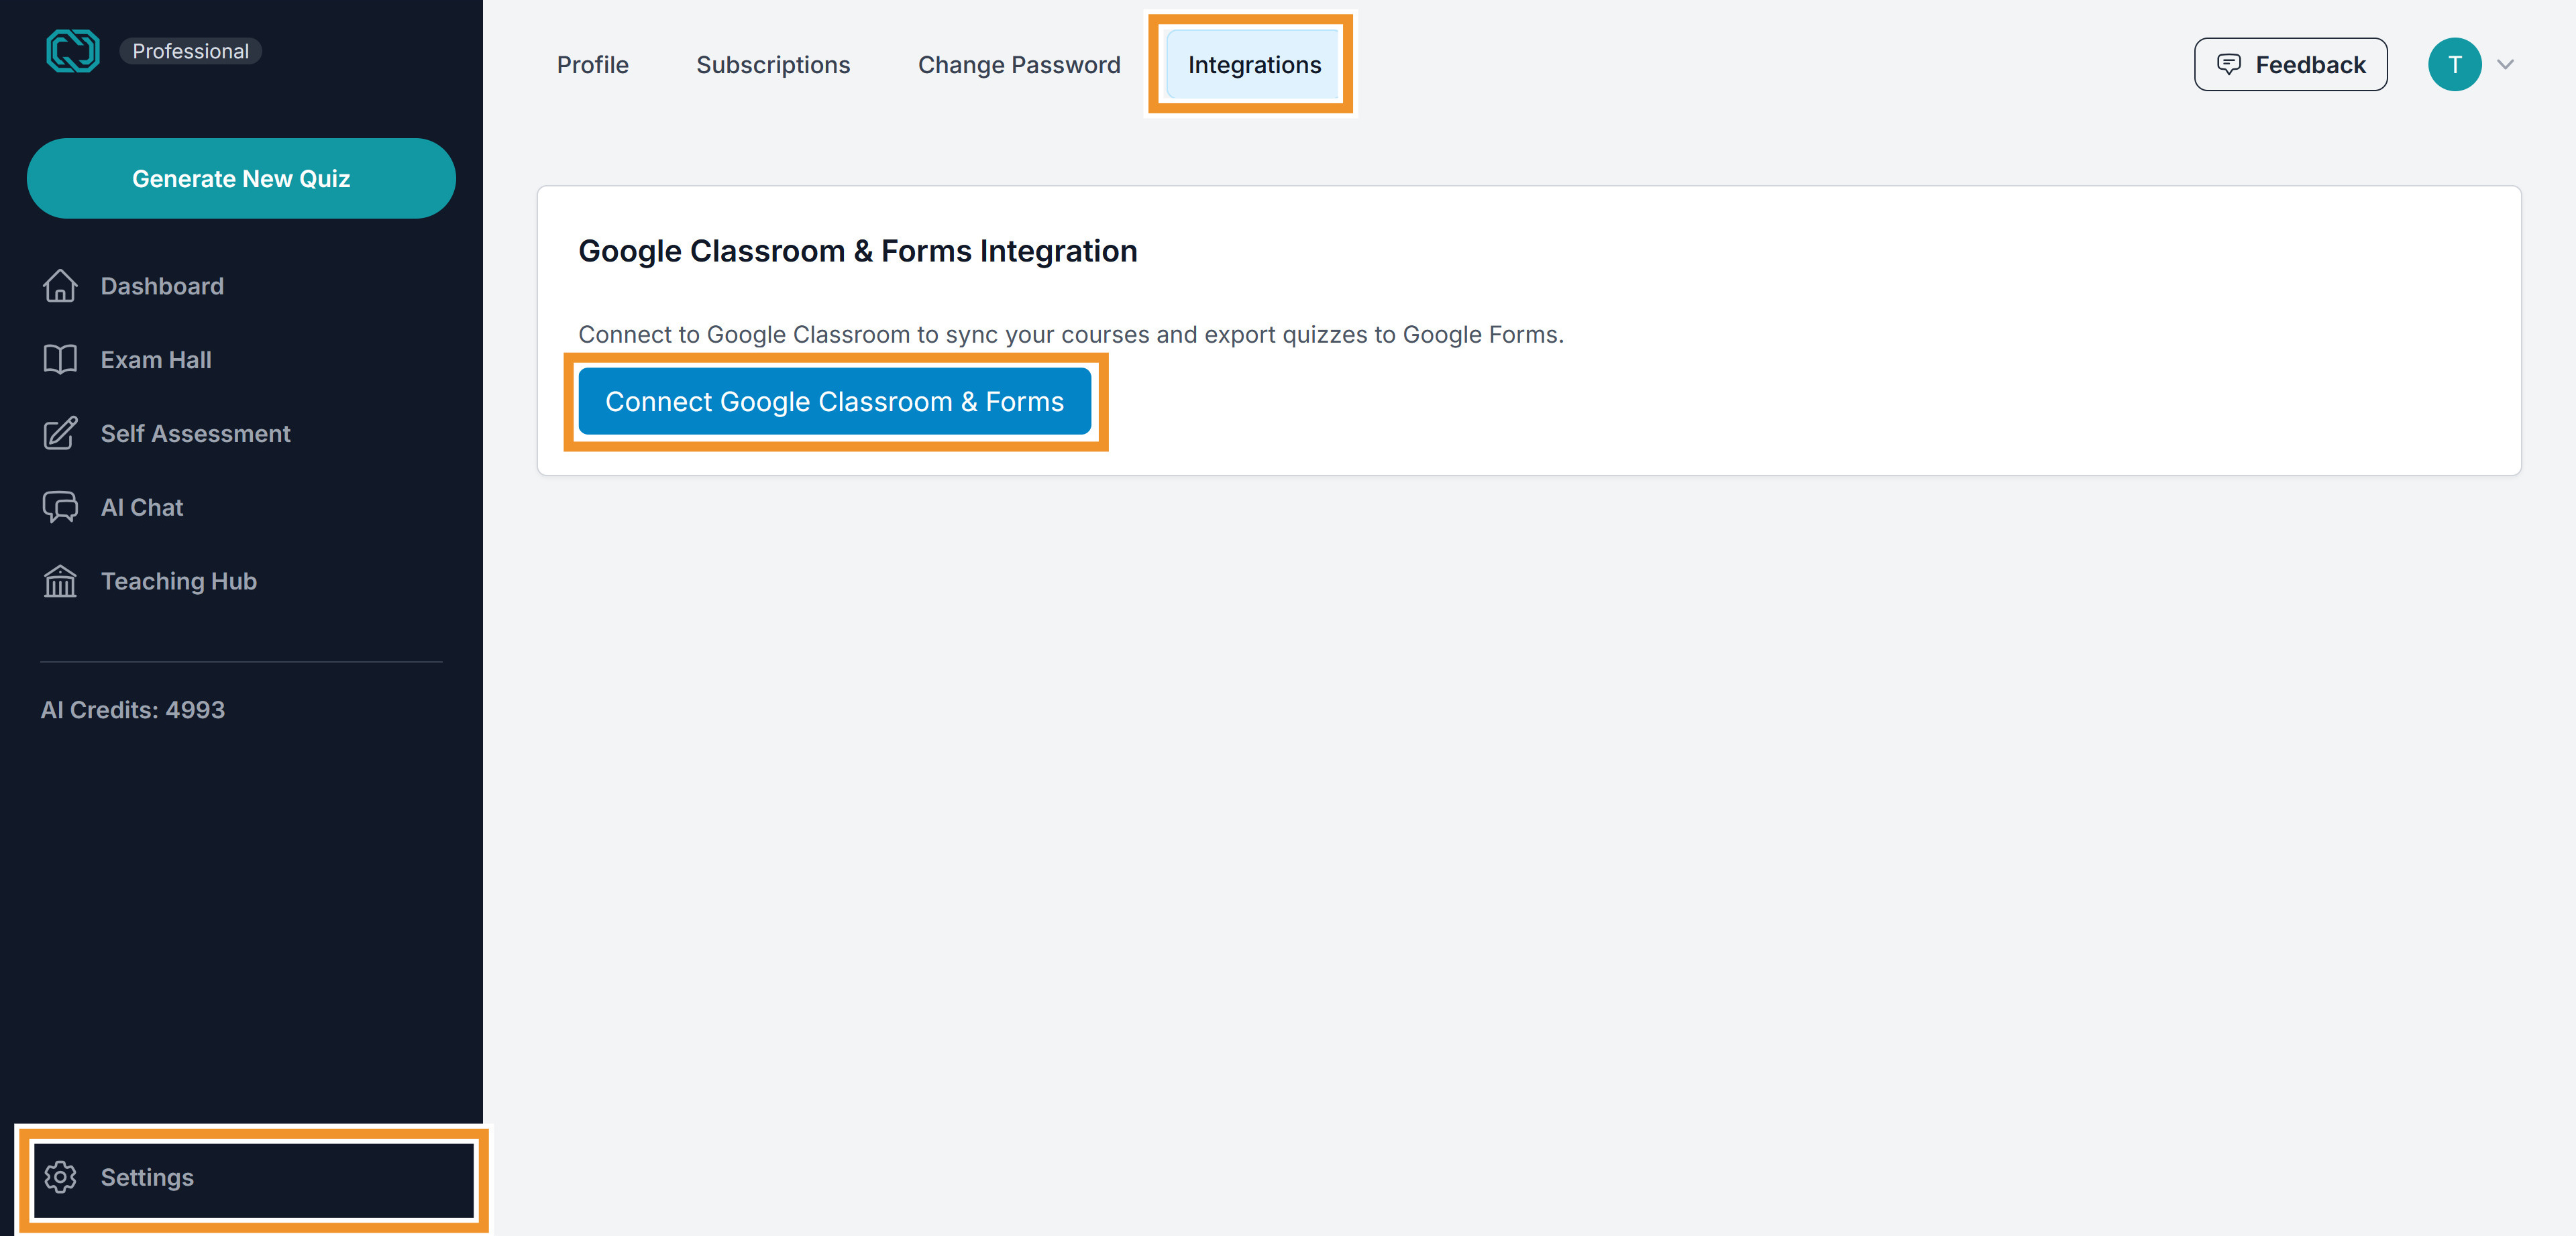The image size is (2576, 1236).
Task: Click the Feedback speech bubble icon
Action: [2228, 64]
